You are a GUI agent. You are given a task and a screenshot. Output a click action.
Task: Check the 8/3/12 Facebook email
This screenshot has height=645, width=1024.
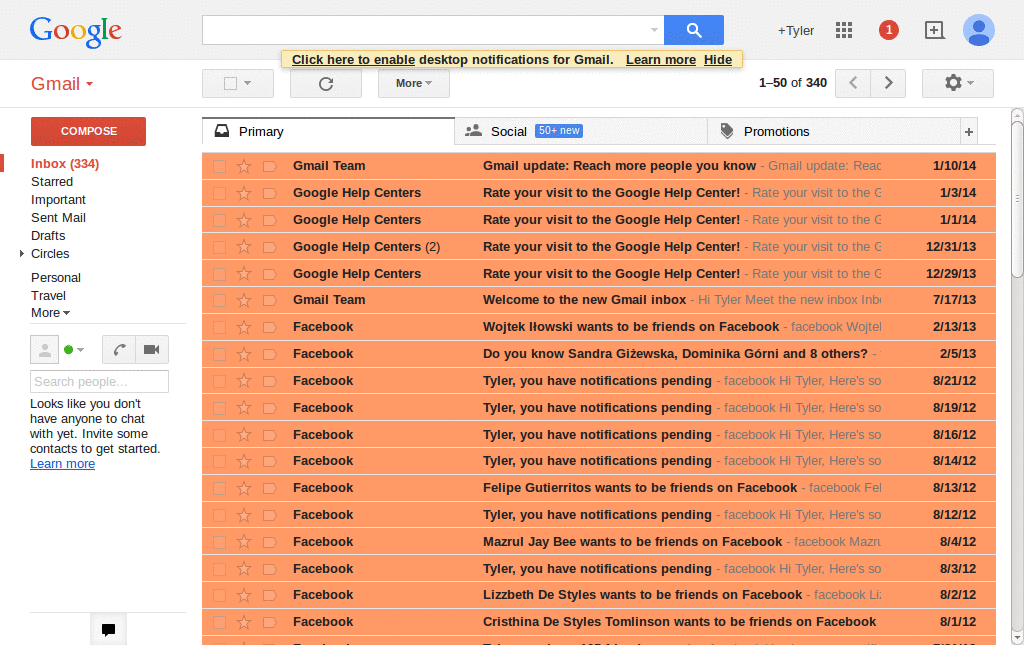(219, 569)
